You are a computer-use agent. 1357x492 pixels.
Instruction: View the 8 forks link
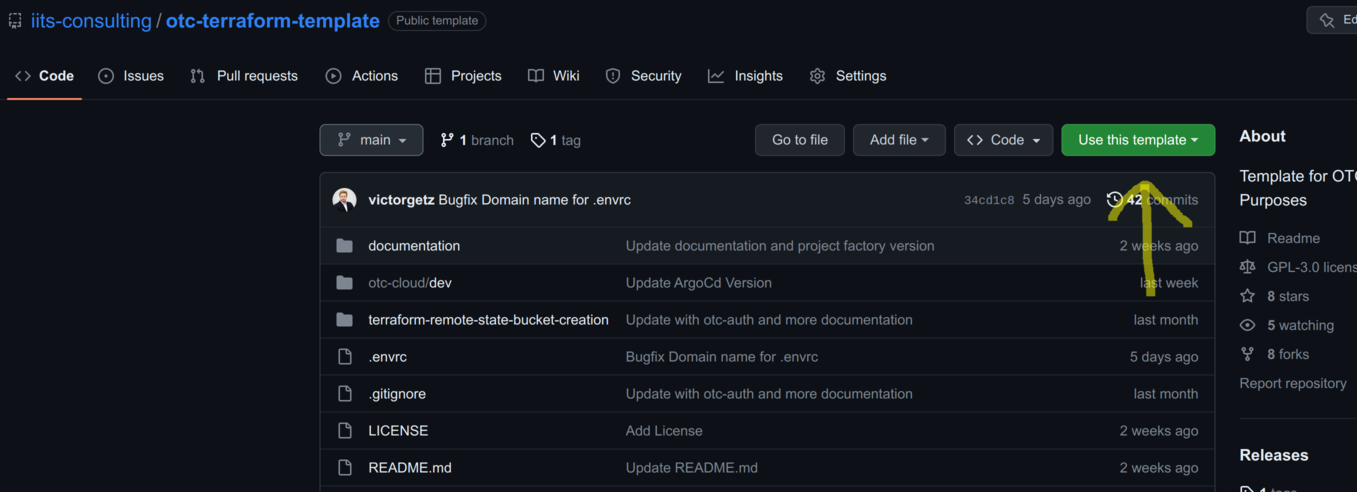click(x=1274, y=354)
